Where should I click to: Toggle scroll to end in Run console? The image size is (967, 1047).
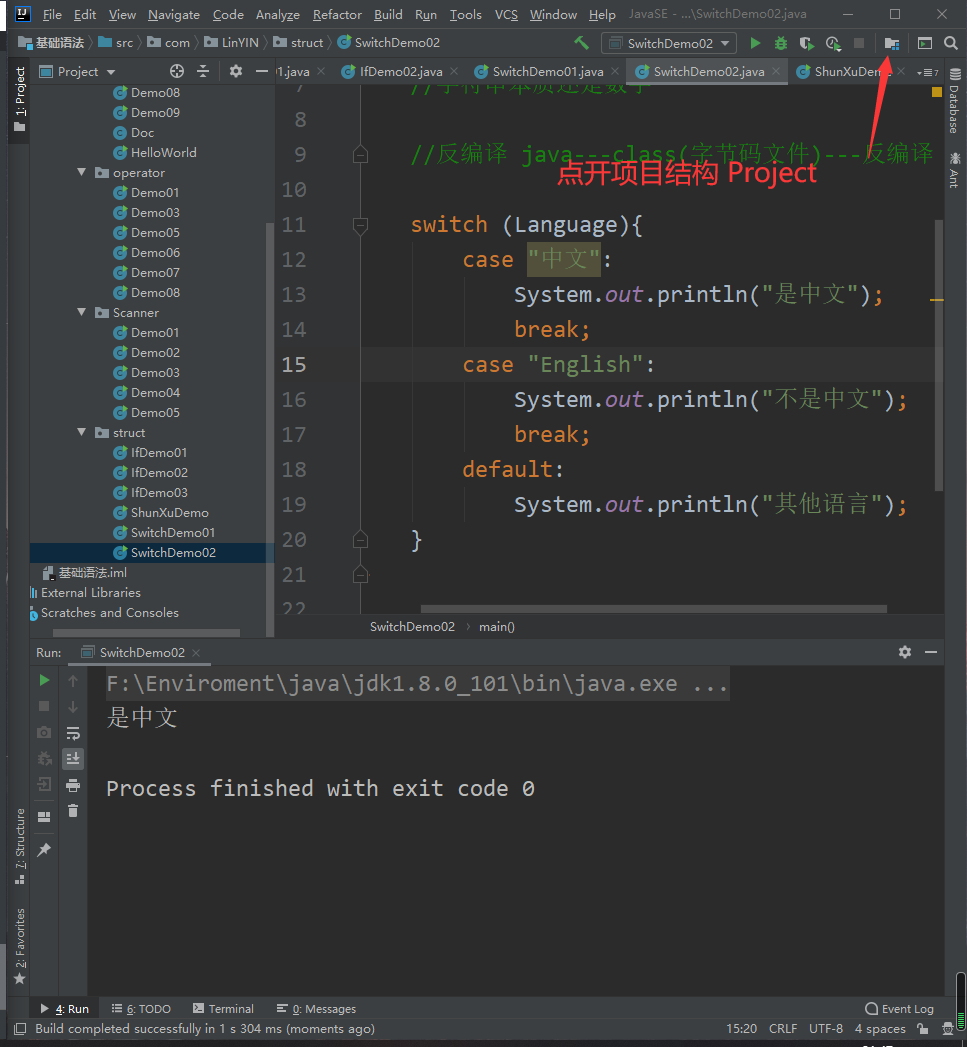(73, 759)
